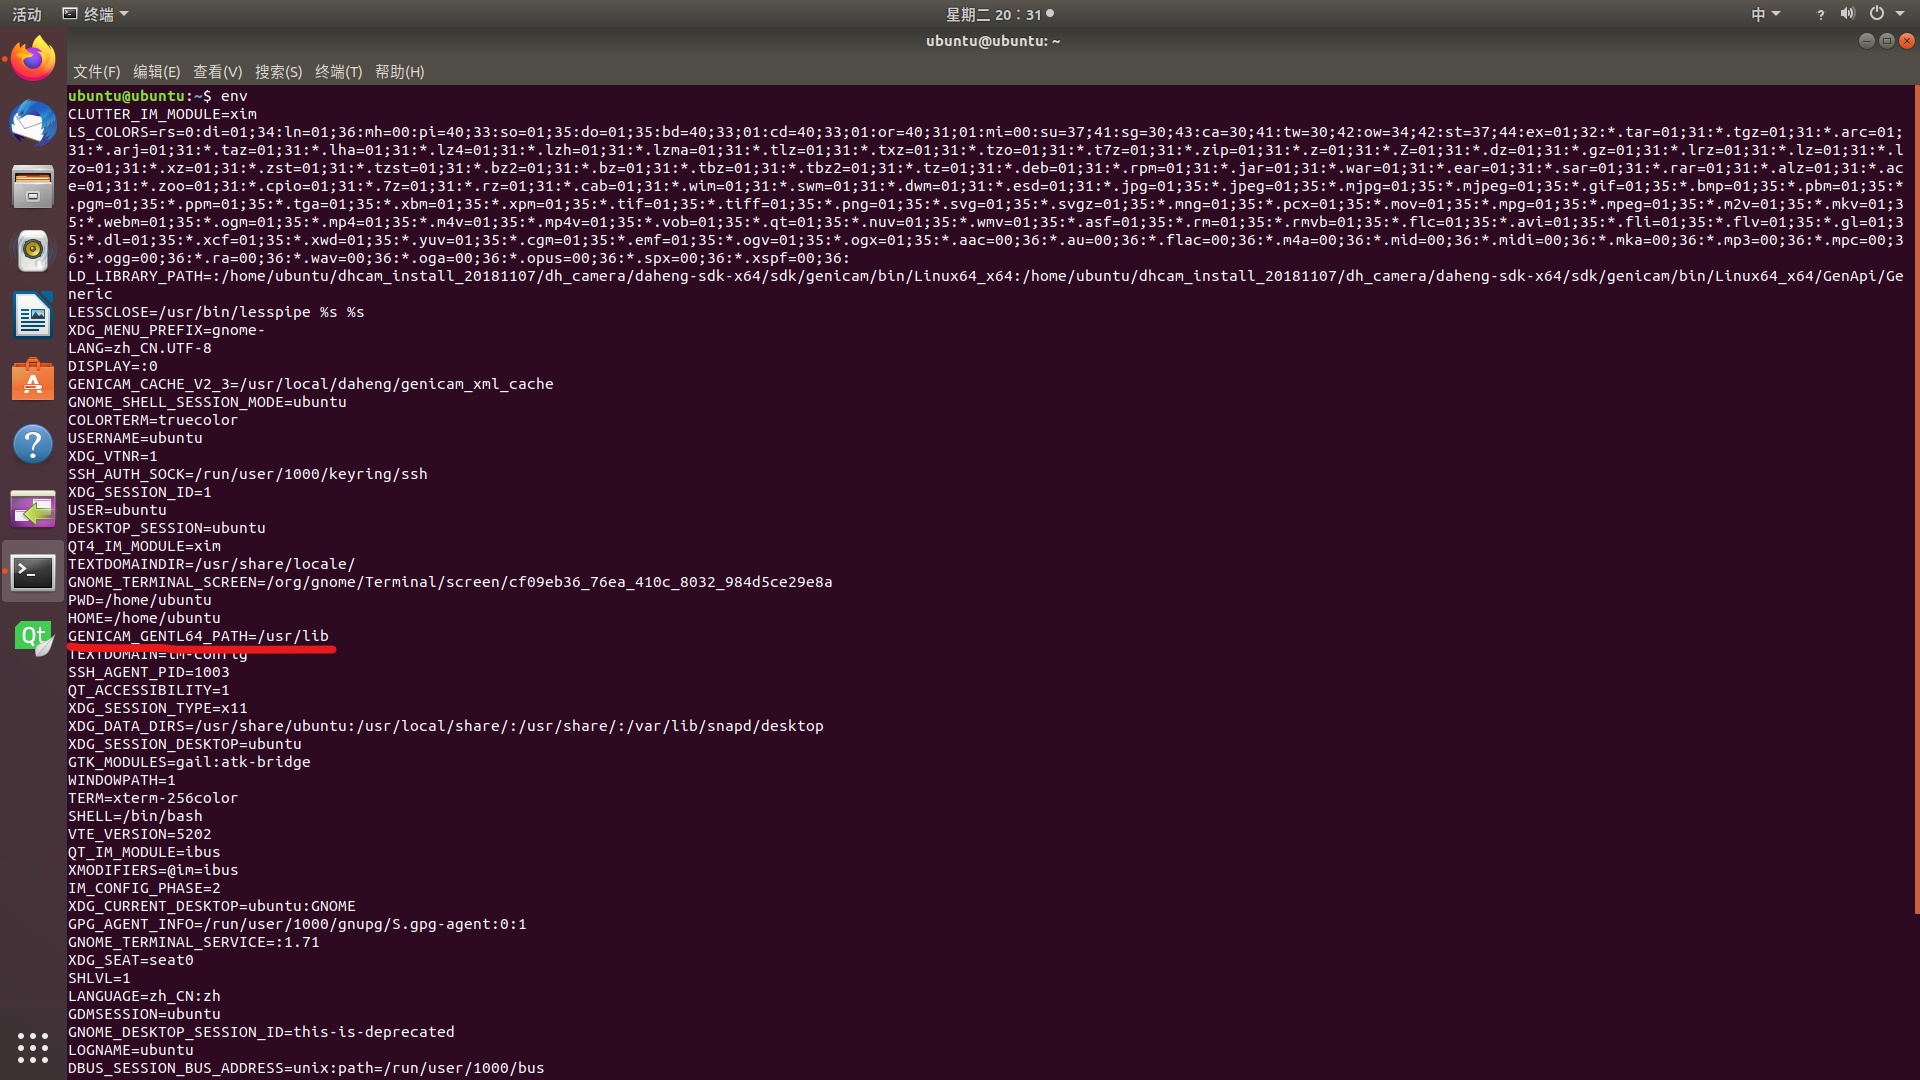The height and width of the screenshot is (1080, 1920).
Task: Open volume control in top bar
Action: [1847, 14]
